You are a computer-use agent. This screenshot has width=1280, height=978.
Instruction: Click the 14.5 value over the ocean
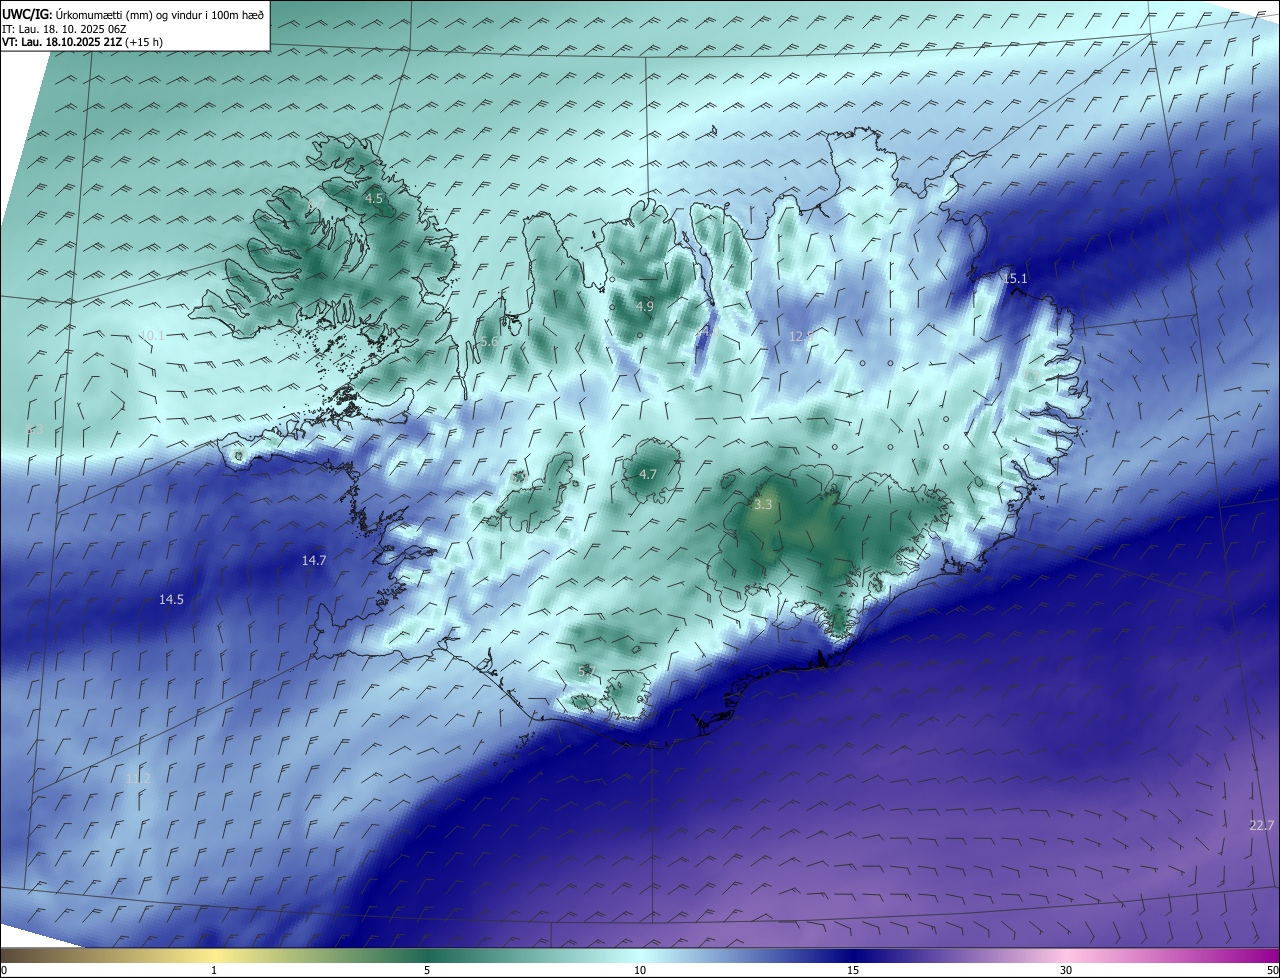point(171,599)
